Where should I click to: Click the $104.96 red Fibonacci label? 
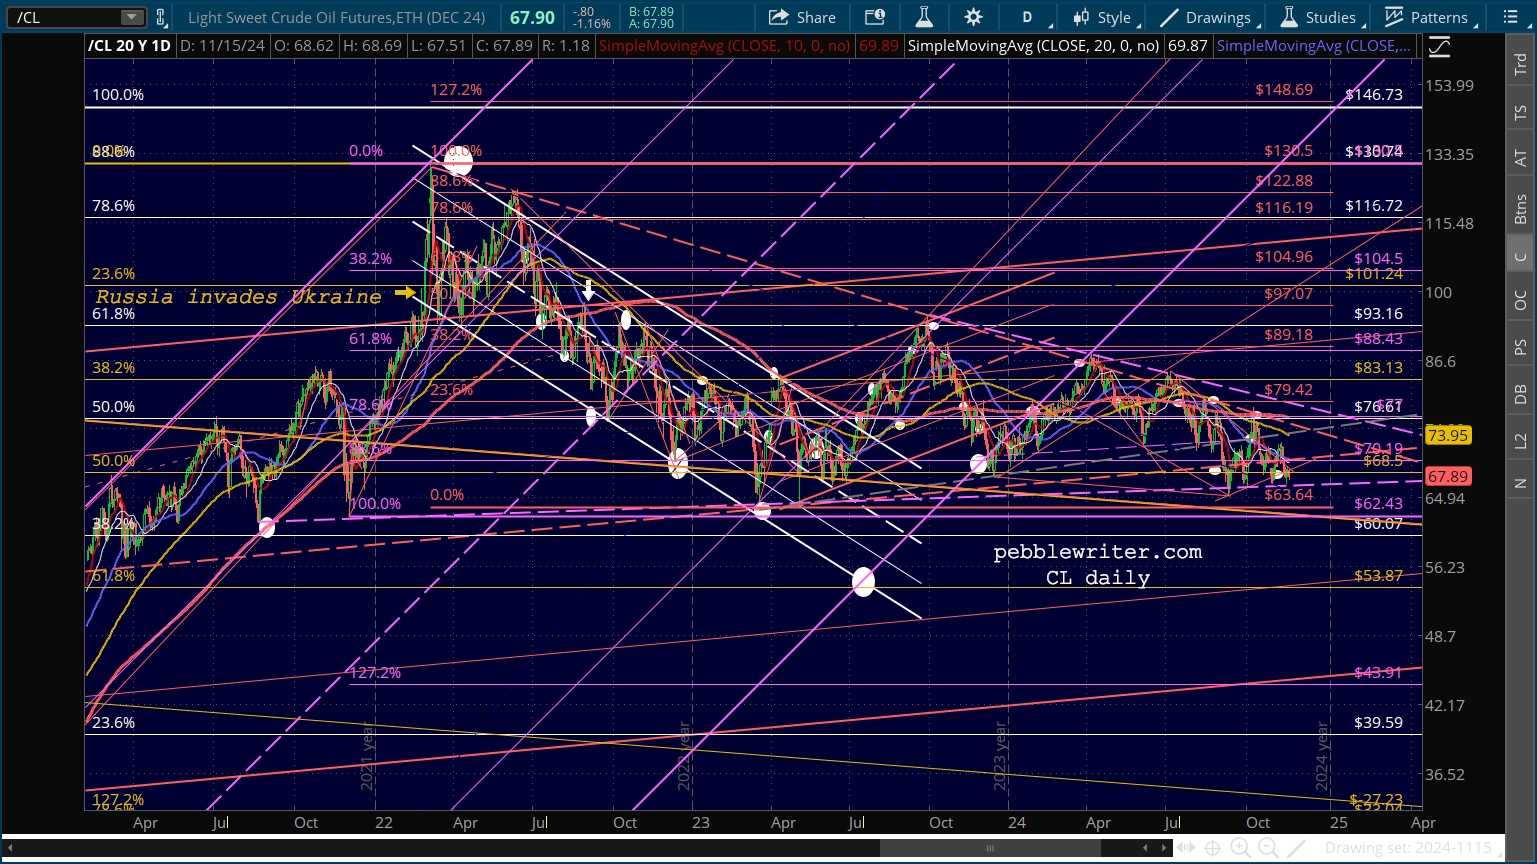coord(1284,257)
